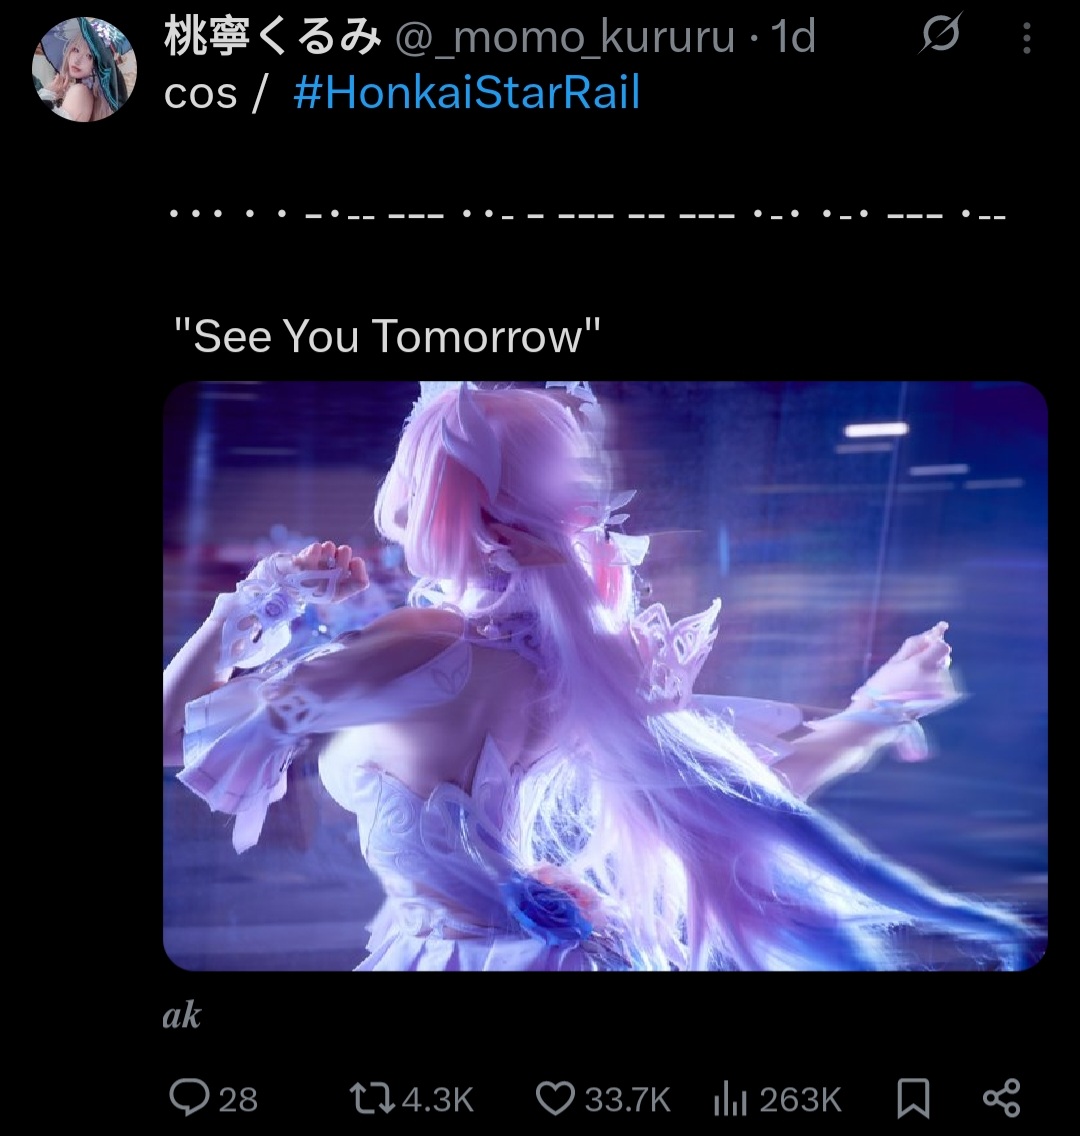The image size is (1080, 1136).
Task: Tap the retweet arrows icon
Action: (x=372, y=1098)
